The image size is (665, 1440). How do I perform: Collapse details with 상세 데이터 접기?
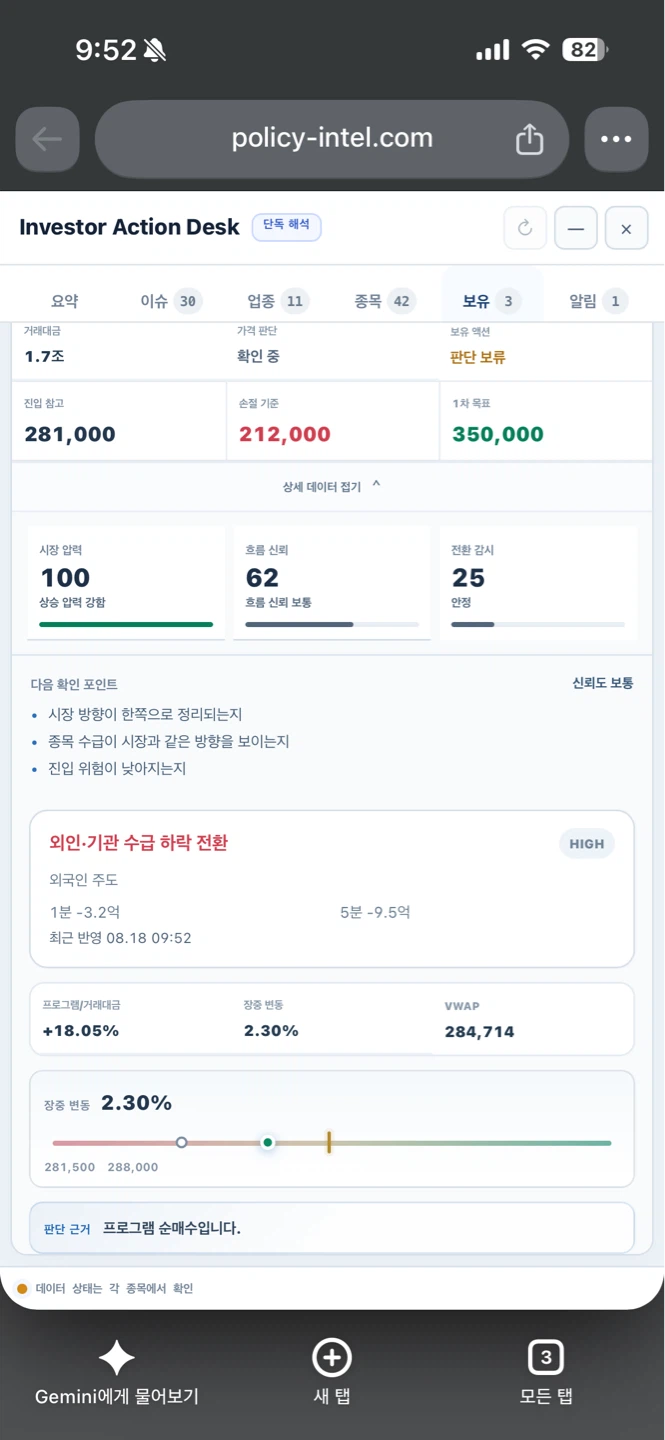pos(332,486)
